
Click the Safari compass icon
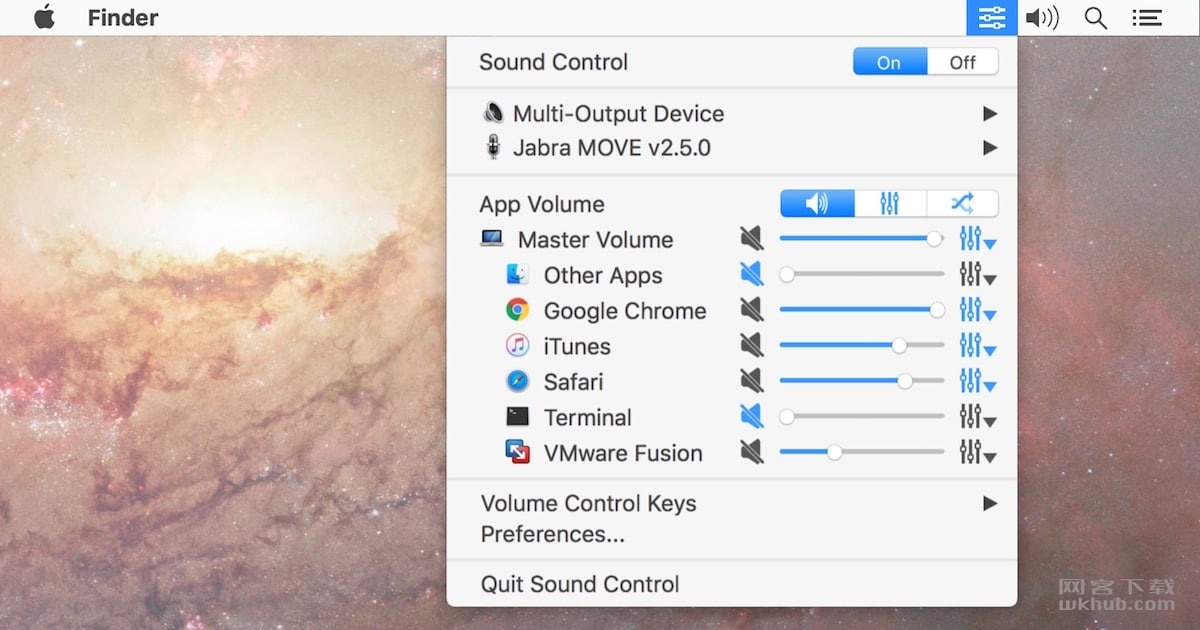(x=517, y=381)
